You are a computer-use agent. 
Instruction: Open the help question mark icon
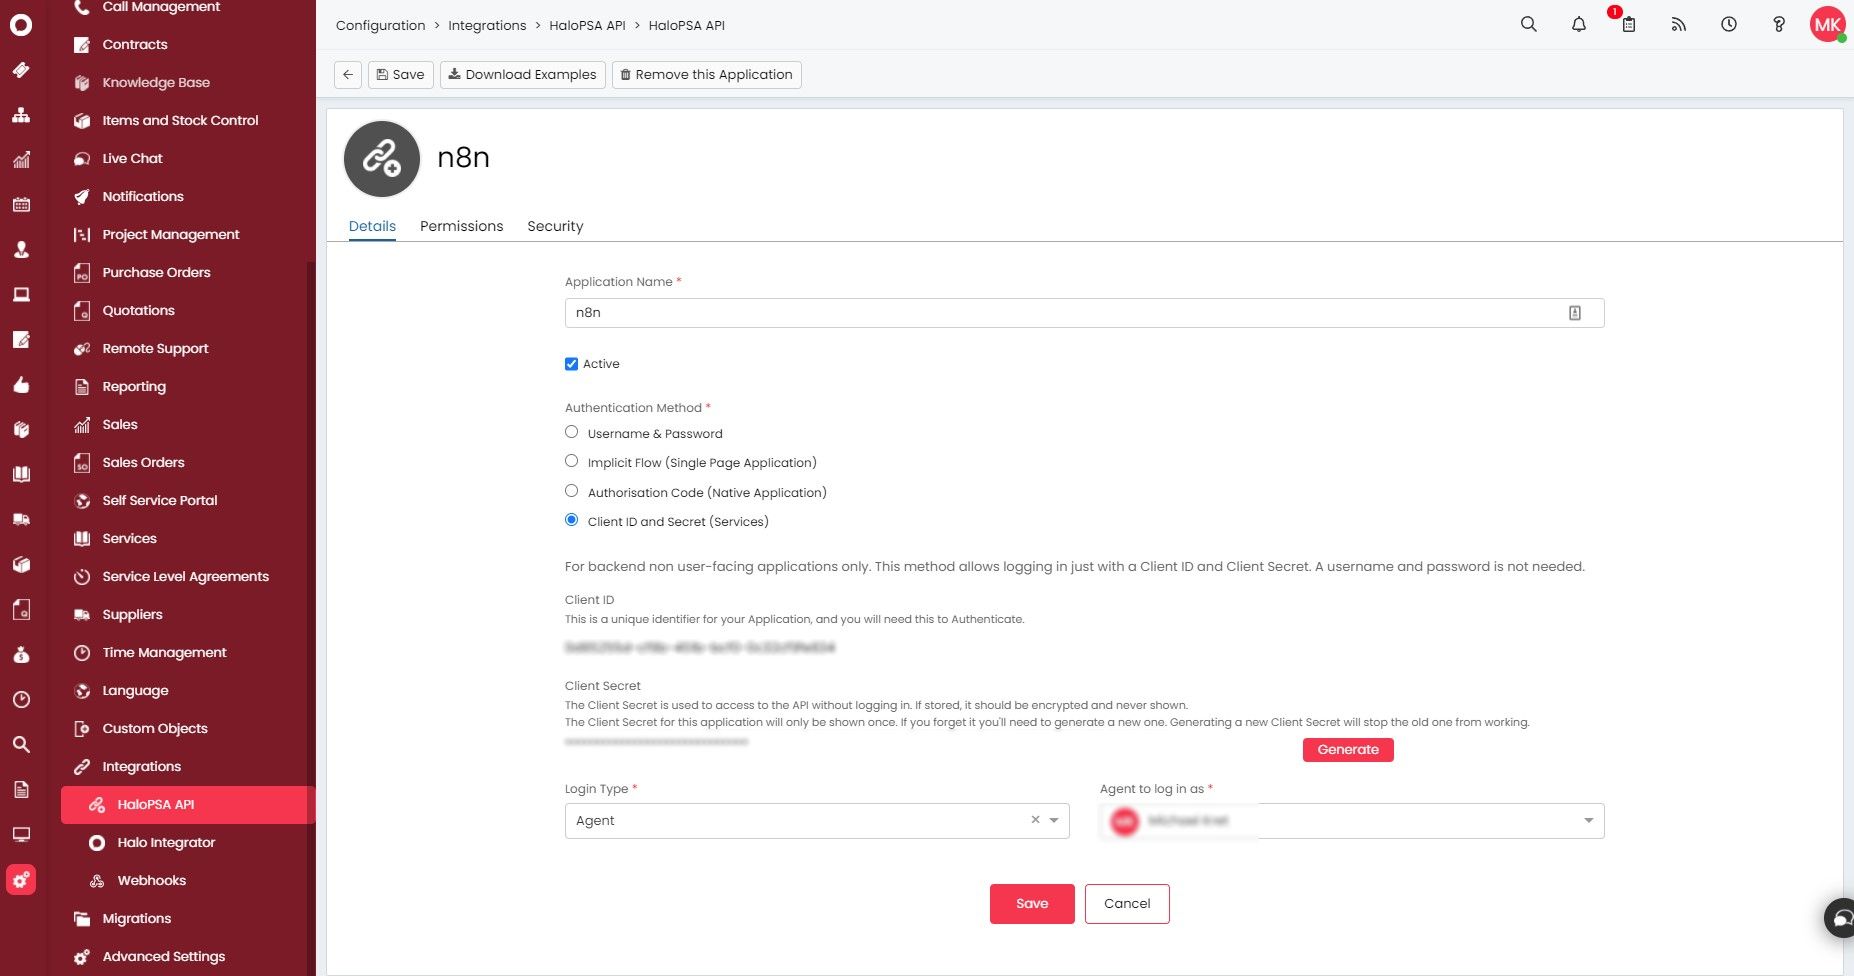point(1778,24)
